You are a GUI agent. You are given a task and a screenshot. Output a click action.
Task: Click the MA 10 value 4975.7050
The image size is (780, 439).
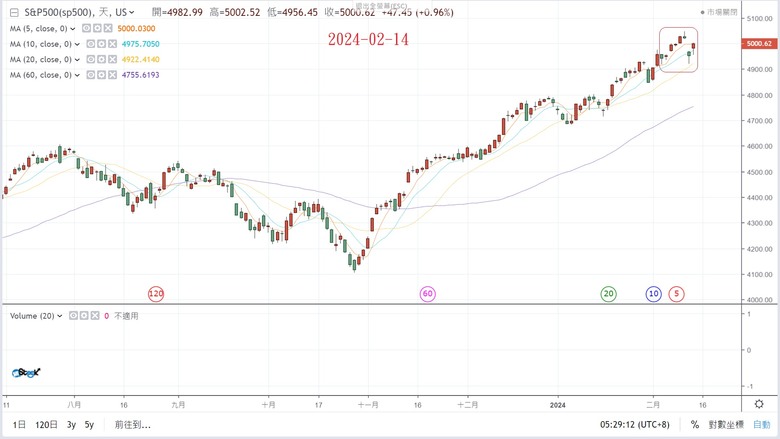click(141, 44)
